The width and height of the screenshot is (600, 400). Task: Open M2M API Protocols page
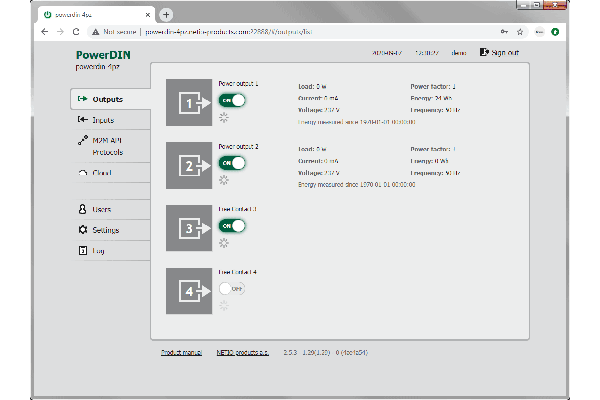point(111,146)
